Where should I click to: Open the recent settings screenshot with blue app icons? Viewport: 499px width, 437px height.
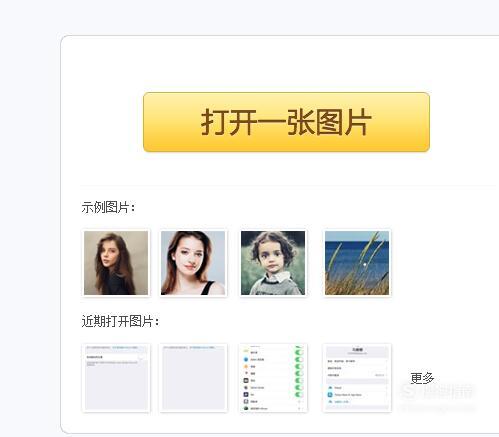click(x=357, y=378)
